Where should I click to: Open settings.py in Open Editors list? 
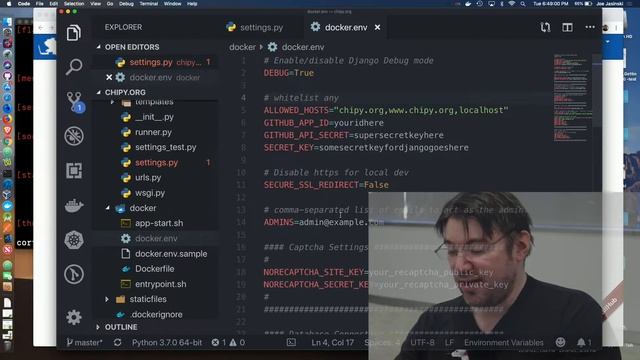(x=151, y=62)
